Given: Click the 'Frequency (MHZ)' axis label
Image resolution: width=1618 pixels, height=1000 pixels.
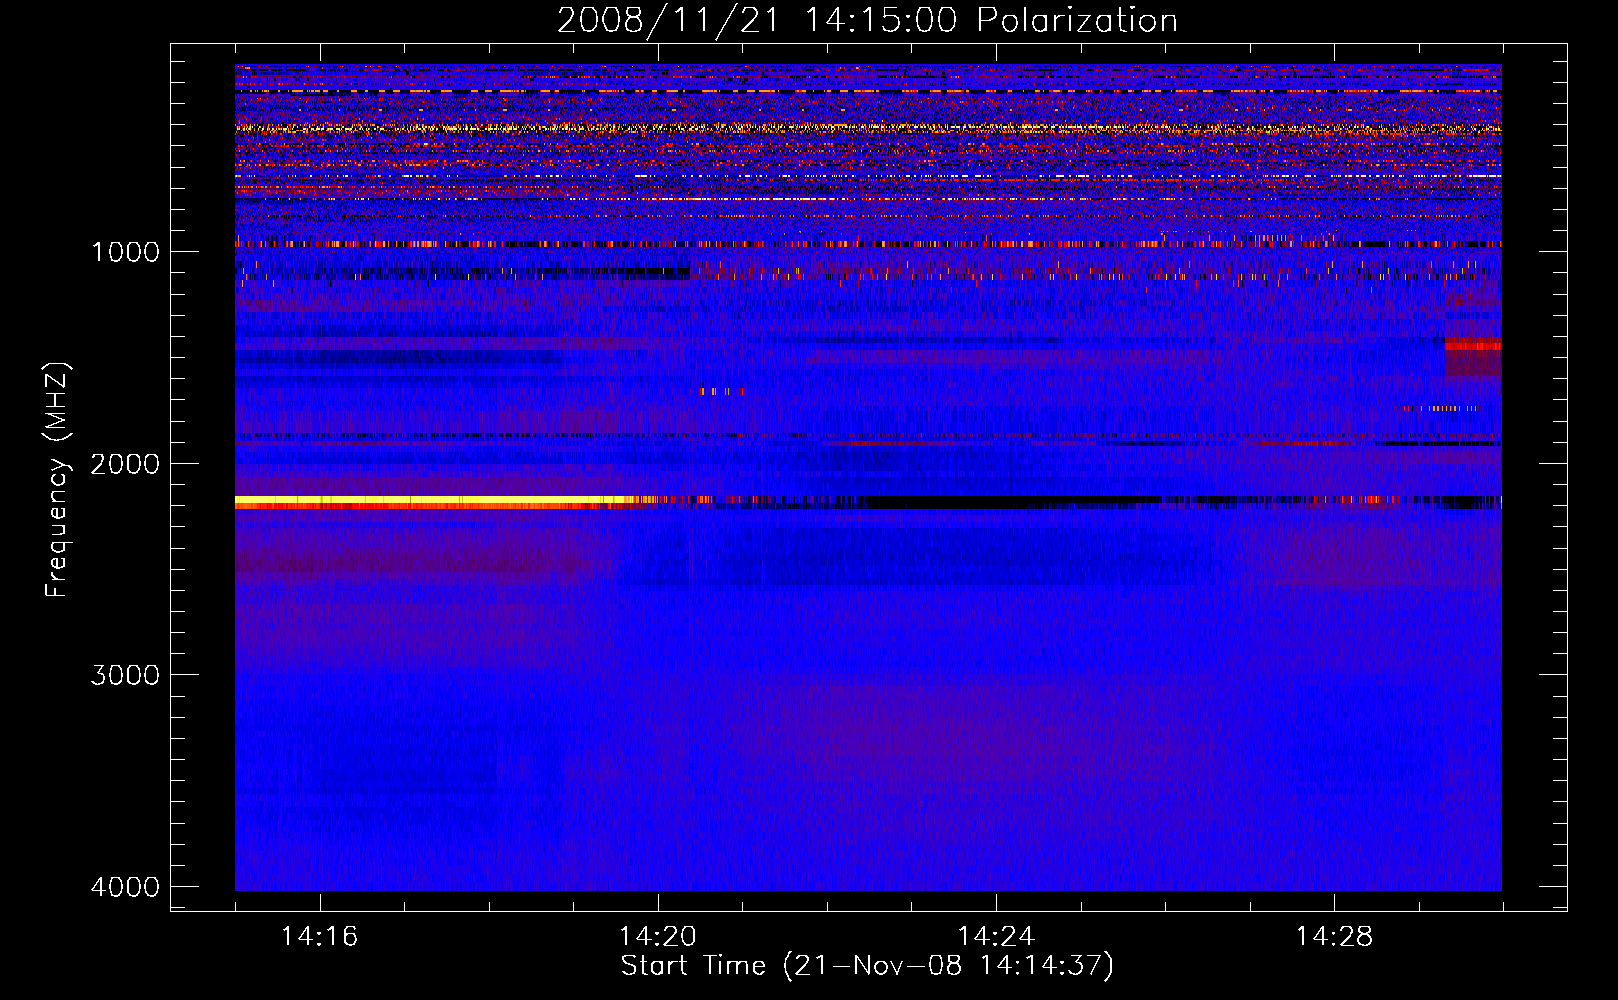Looking at the screenshot, I should tap(57, 480).
